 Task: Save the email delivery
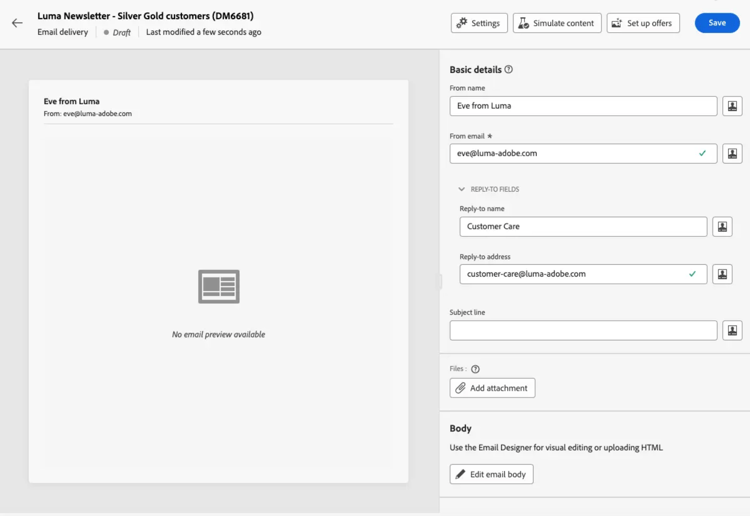717,23
